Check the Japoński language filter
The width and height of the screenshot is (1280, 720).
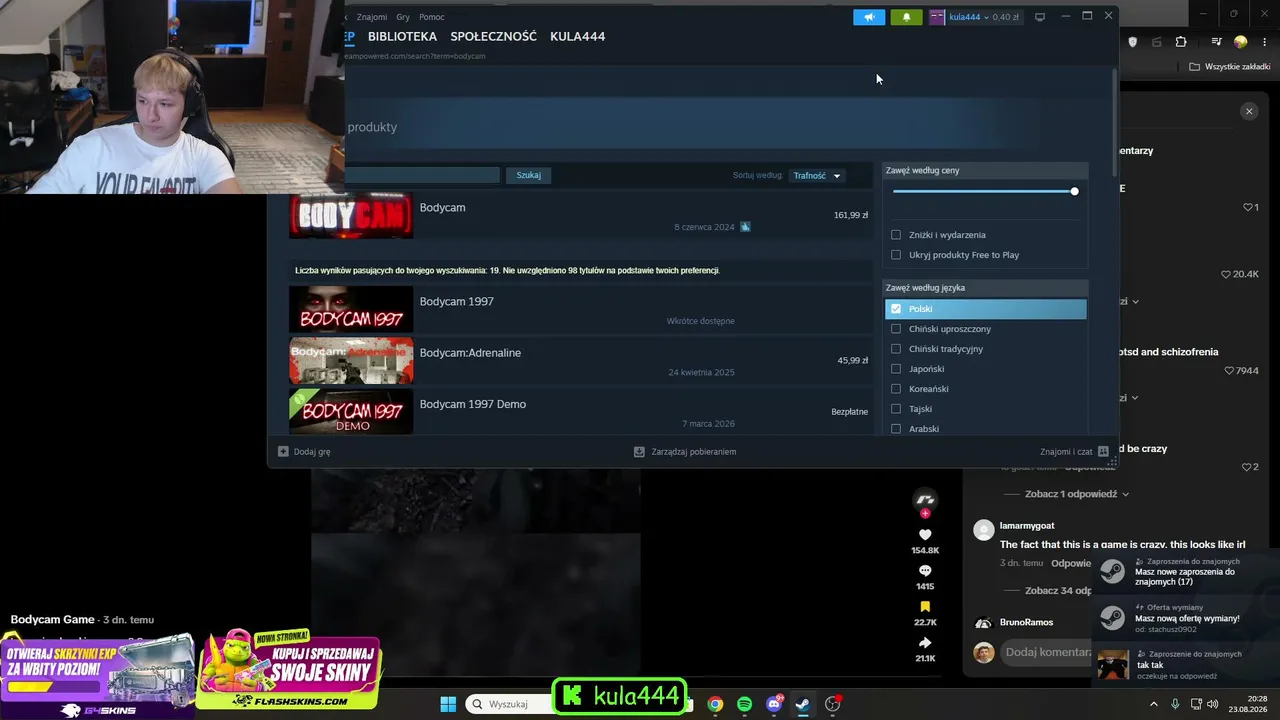click(x=896, y=369)
